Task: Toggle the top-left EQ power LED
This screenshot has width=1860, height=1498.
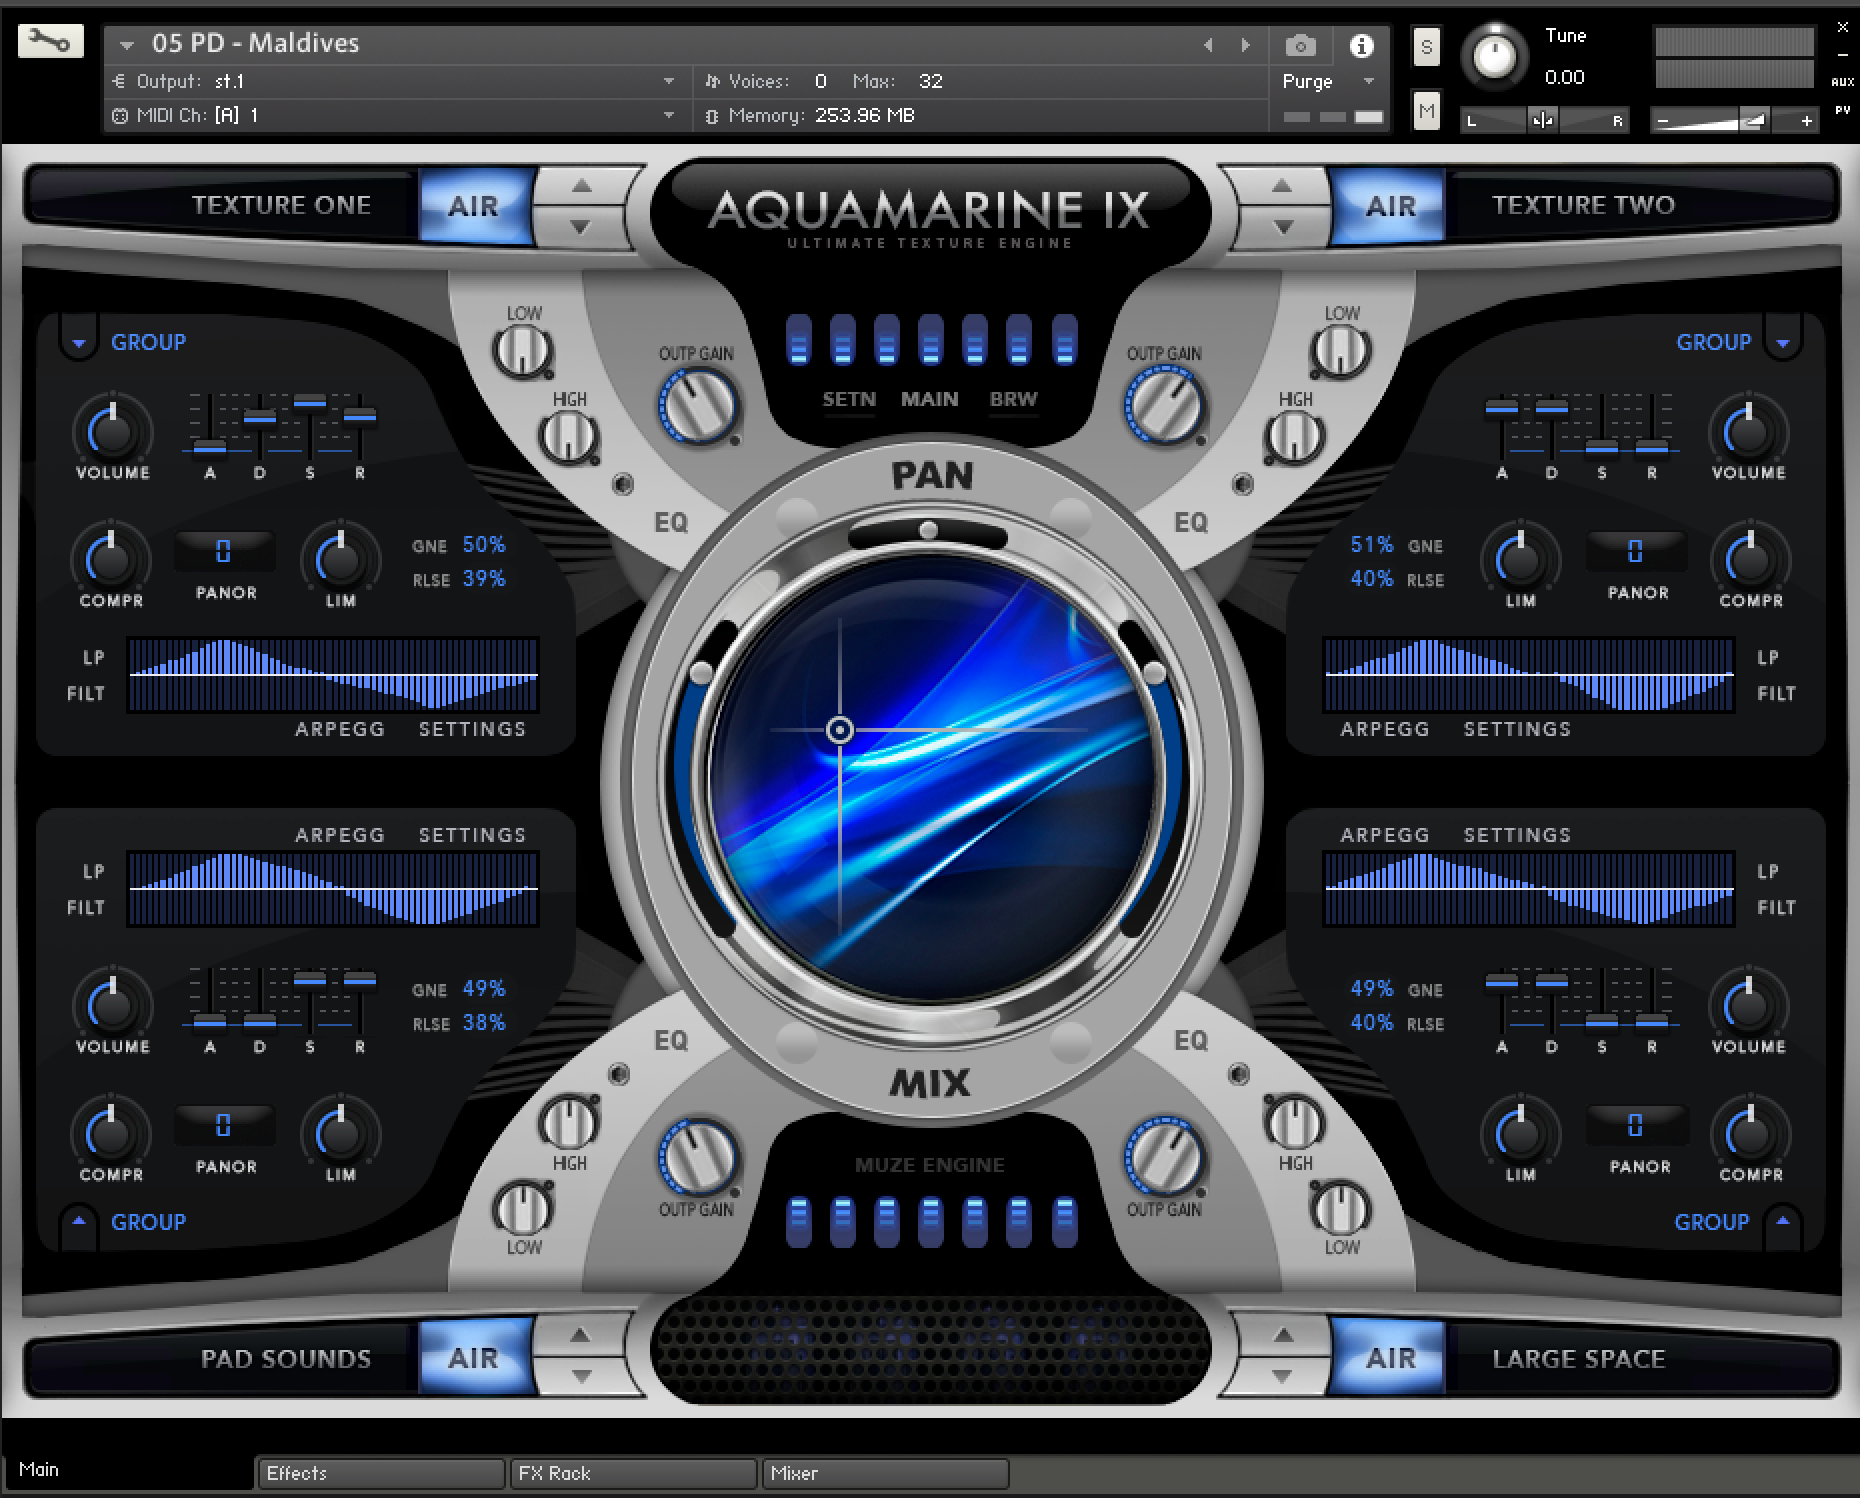Action: click(623, 484)
